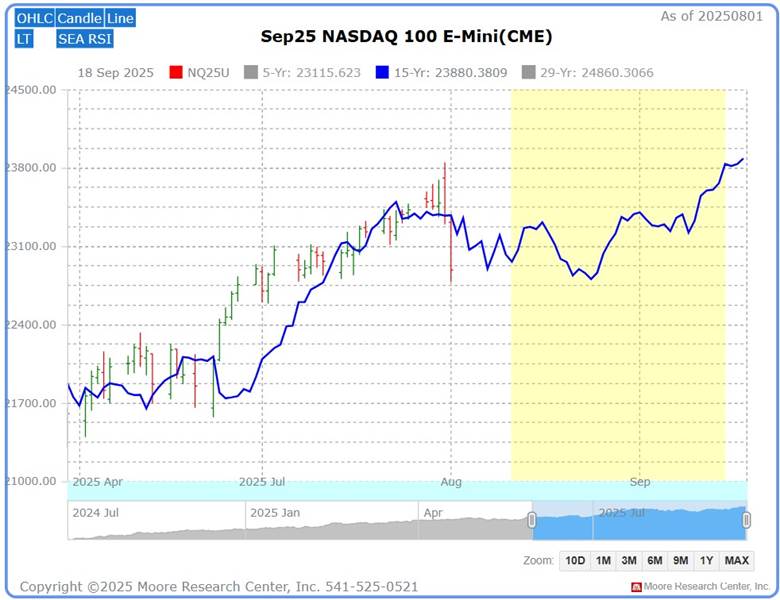The width and height of the screenshot is (780, 600).
Task: Click the 21700.00 price axis label
Action: [x=31, y=403]
